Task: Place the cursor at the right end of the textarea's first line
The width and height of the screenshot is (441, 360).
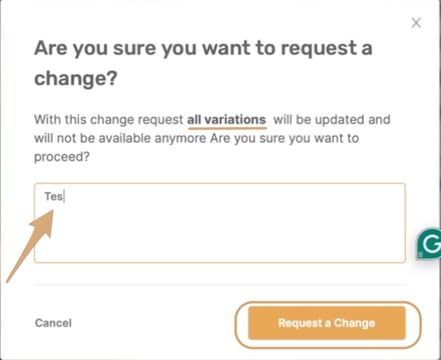Action: coord(398,196)
